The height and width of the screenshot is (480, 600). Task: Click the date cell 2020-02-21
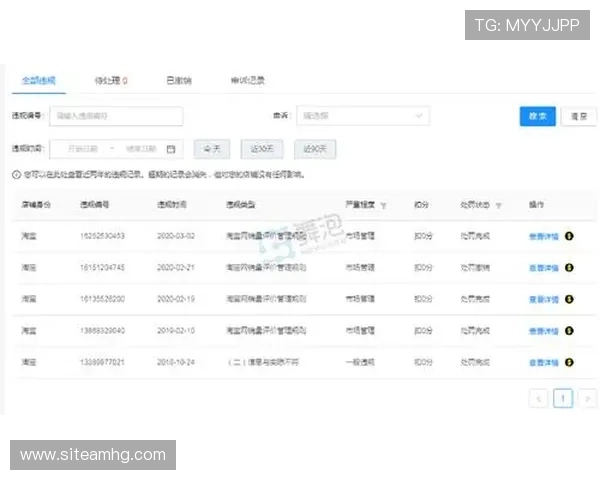176,267
